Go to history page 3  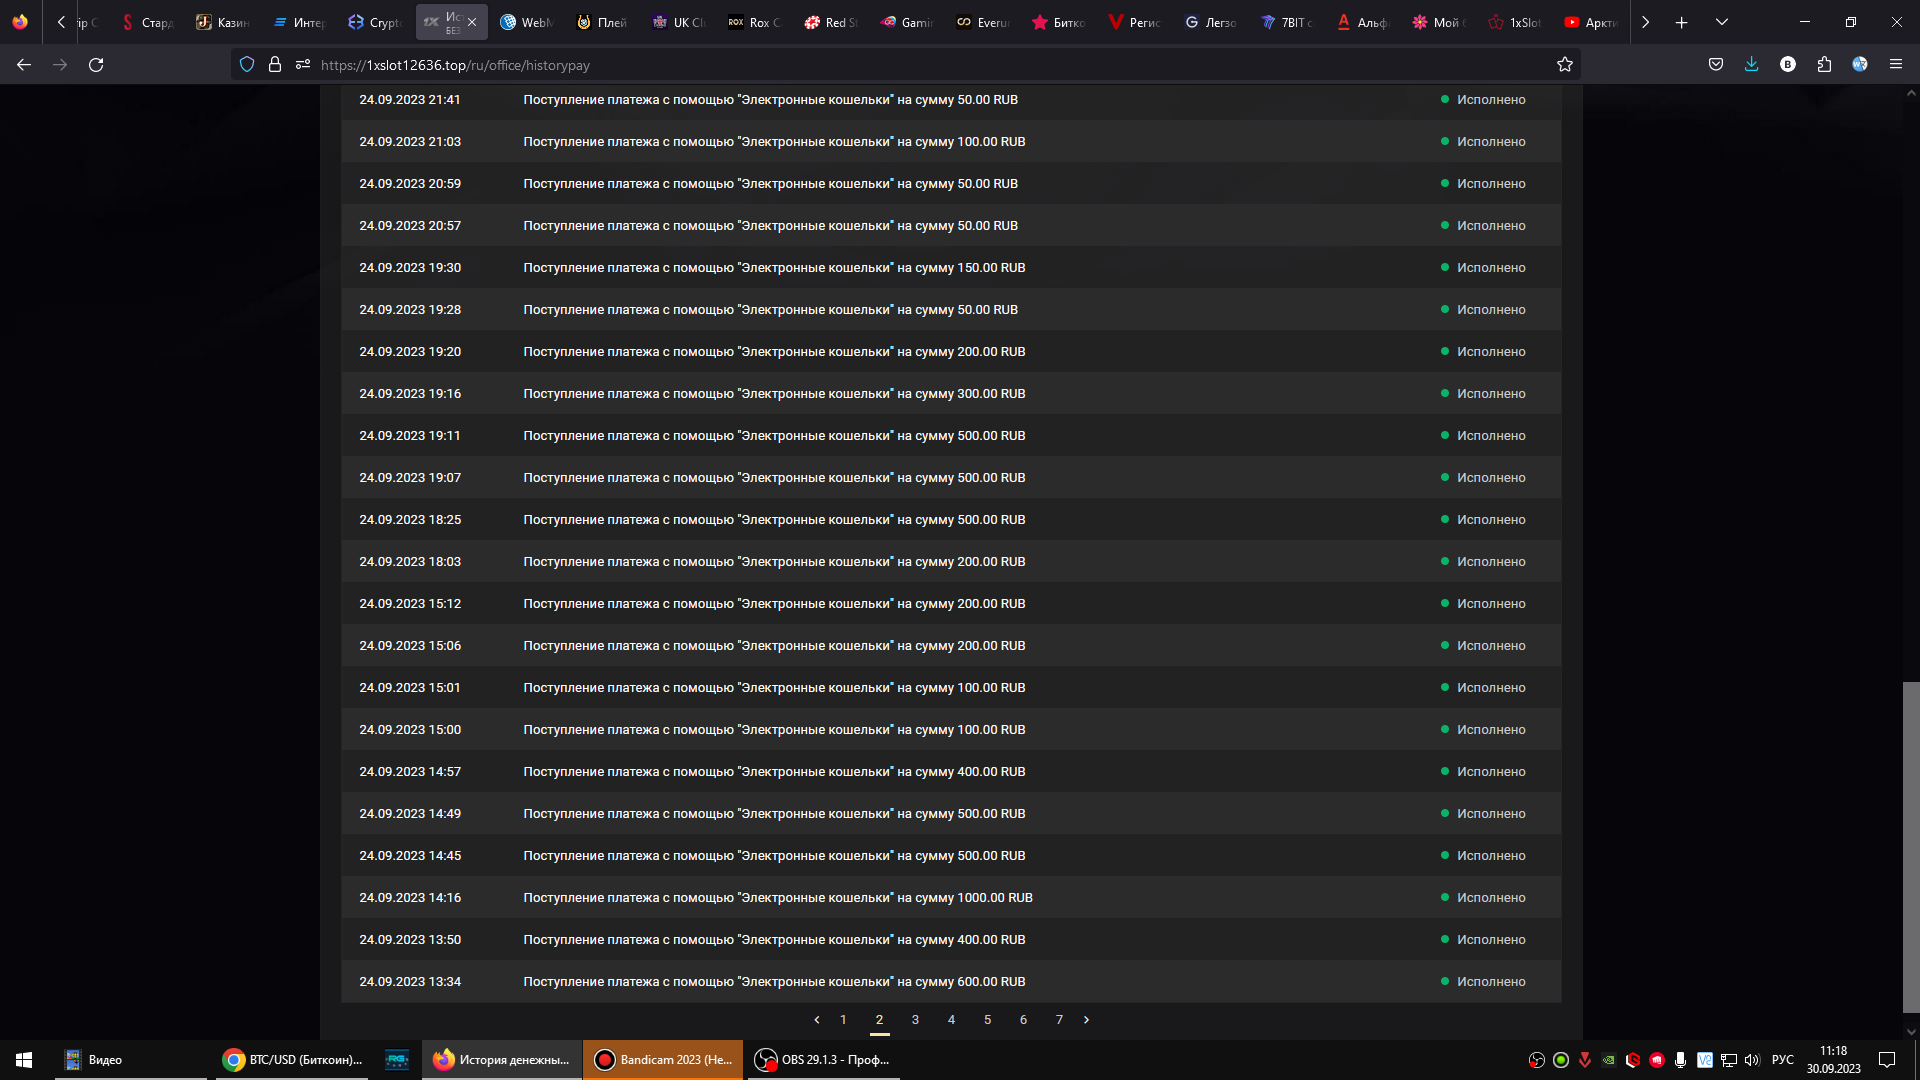(915, 1020)
